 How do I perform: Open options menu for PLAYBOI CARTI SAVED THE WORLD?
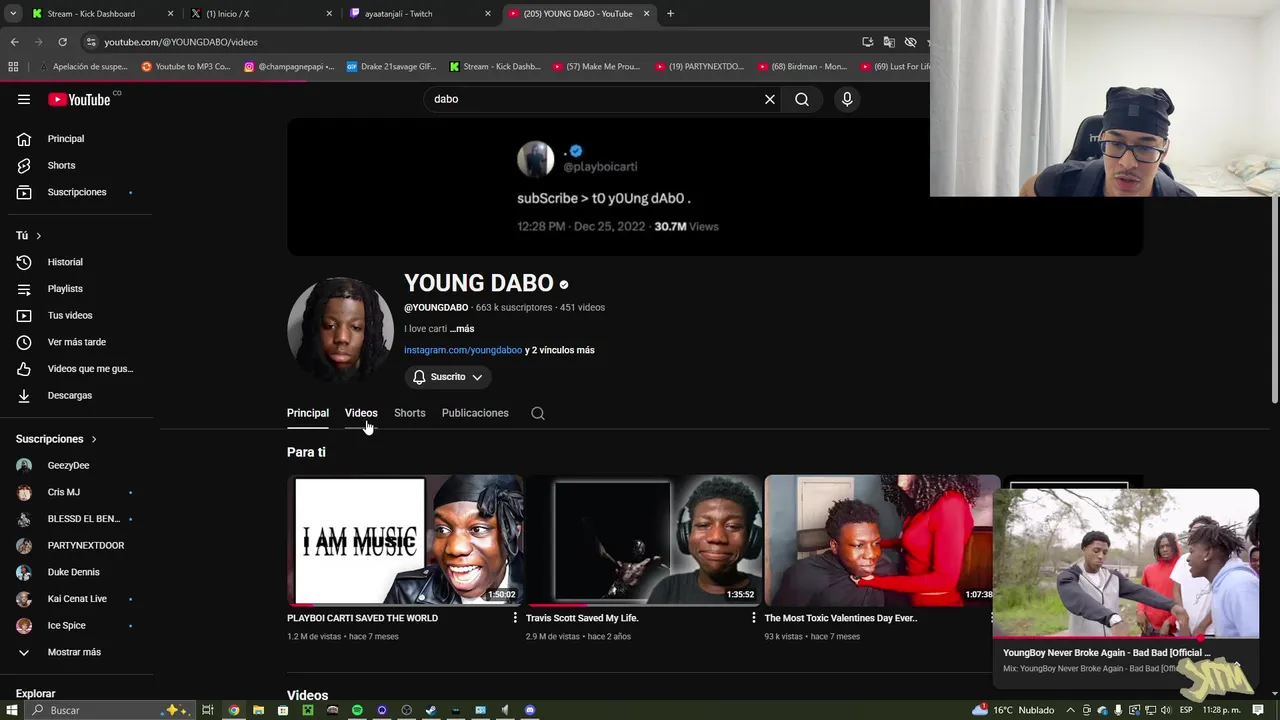point(516,618)
